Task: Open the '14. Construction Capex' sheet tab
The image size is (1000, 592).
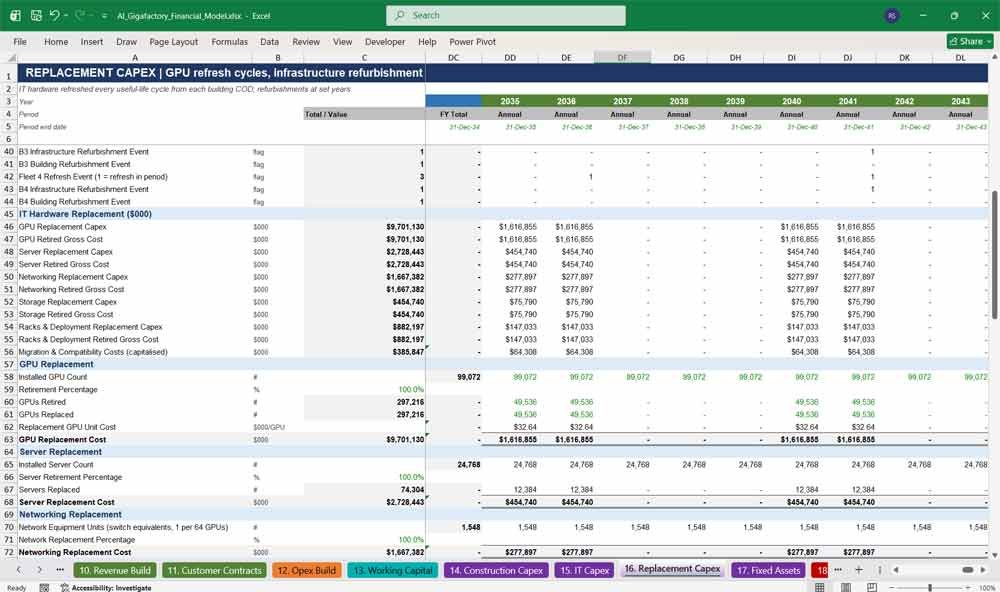Action: [496, 570]
